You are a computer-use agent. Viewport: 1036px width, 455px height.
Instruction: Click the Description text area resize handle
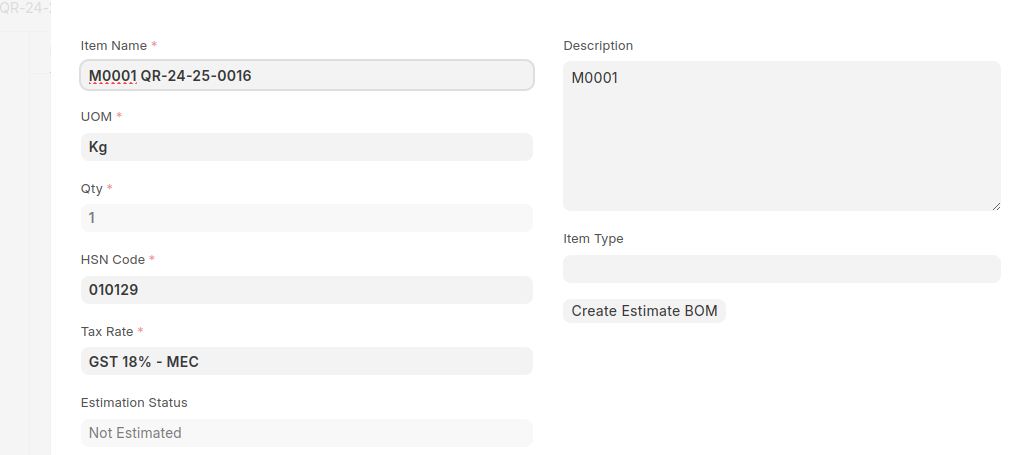[995, 206]
